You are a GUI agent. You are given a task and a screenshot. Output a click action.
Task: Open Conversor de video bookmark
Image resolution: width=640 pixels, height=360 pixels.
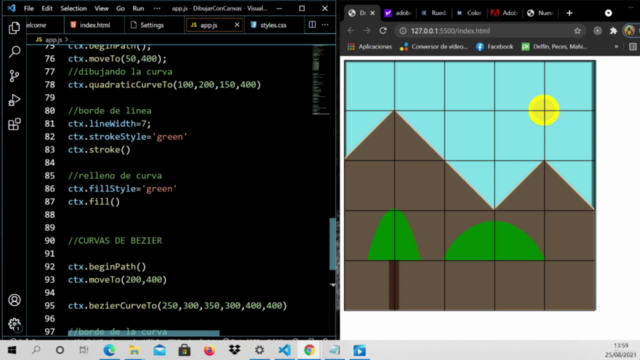point(433,47)
